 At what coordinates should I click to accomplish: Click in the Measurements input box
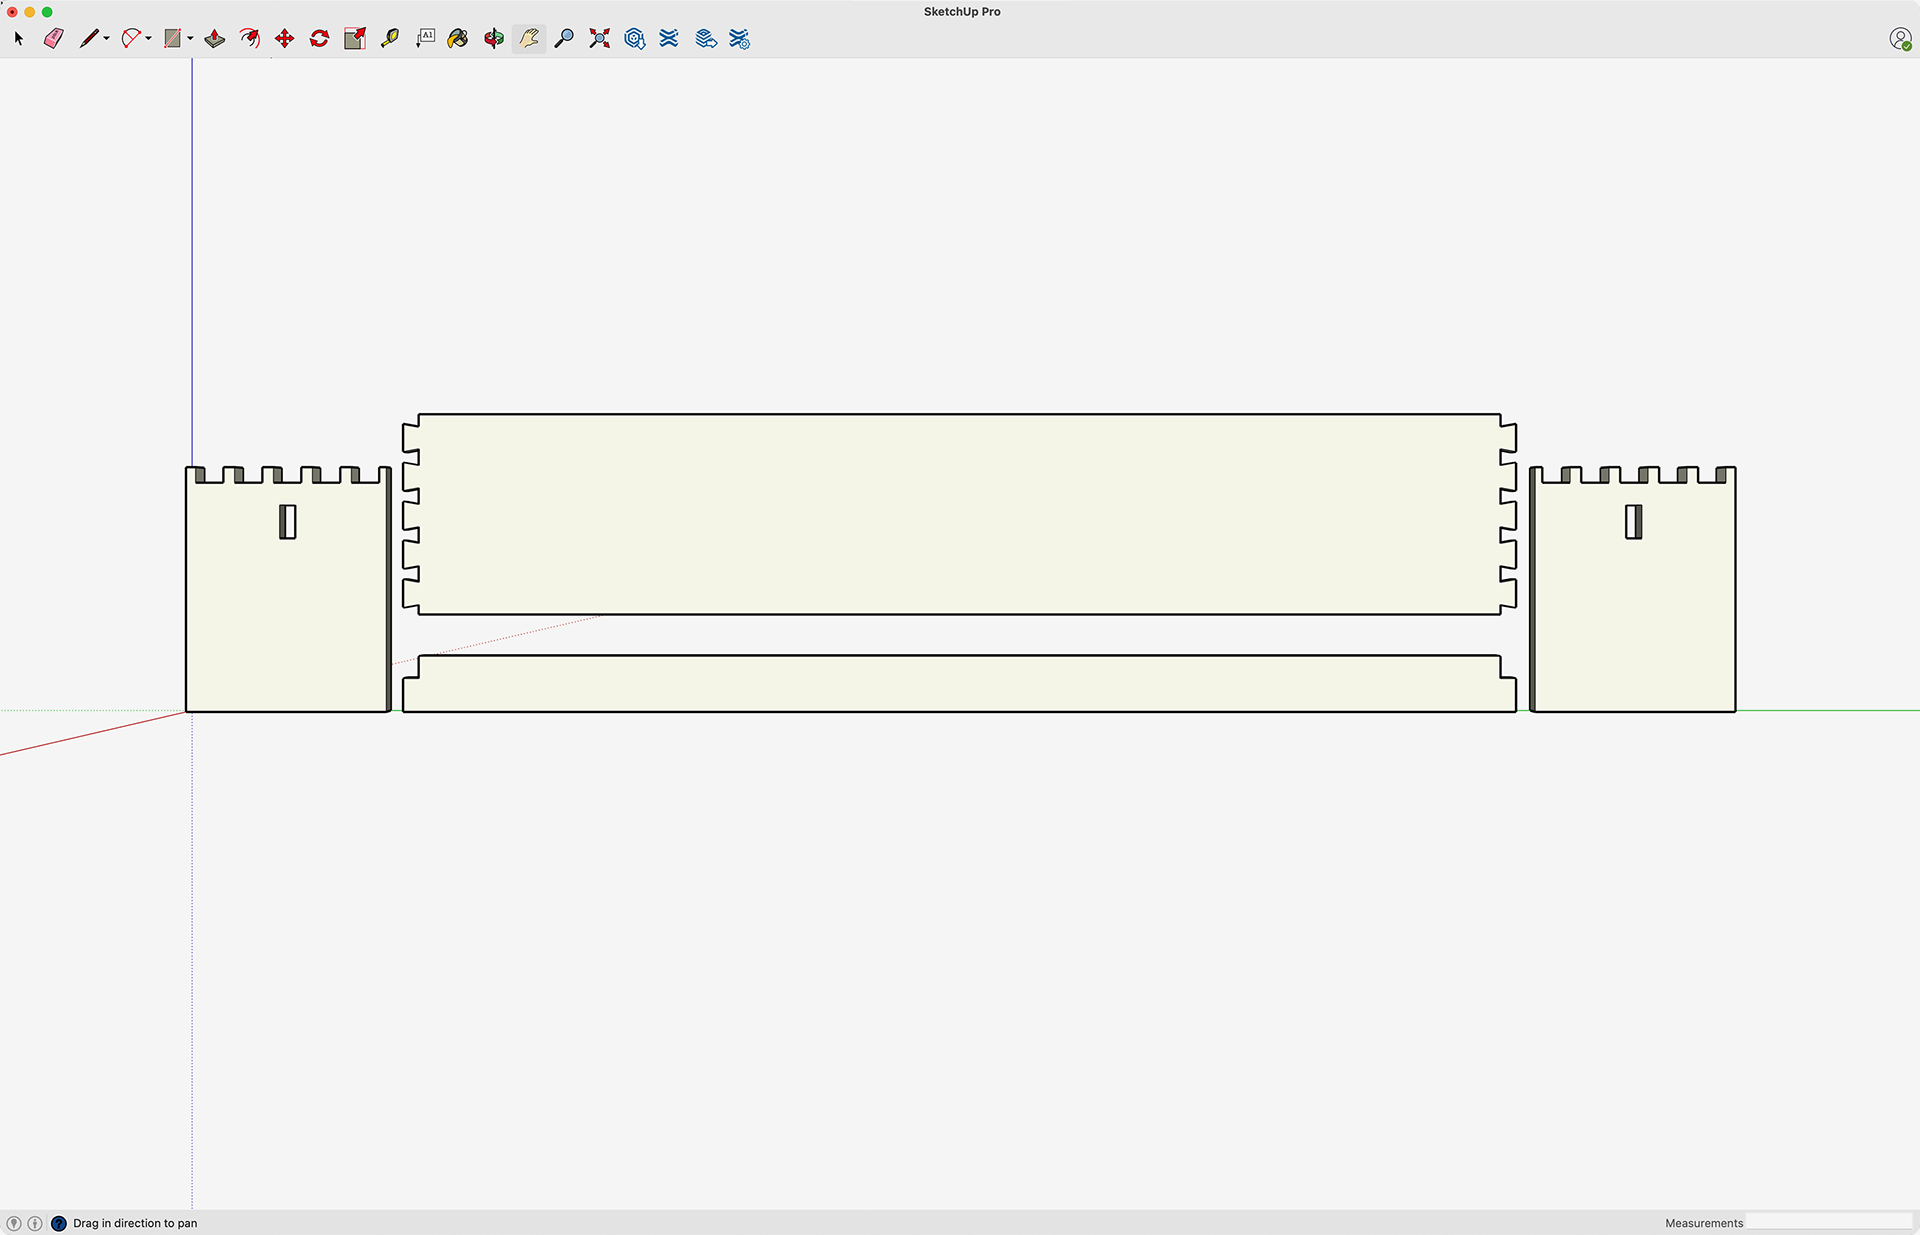(1828, 1222)
